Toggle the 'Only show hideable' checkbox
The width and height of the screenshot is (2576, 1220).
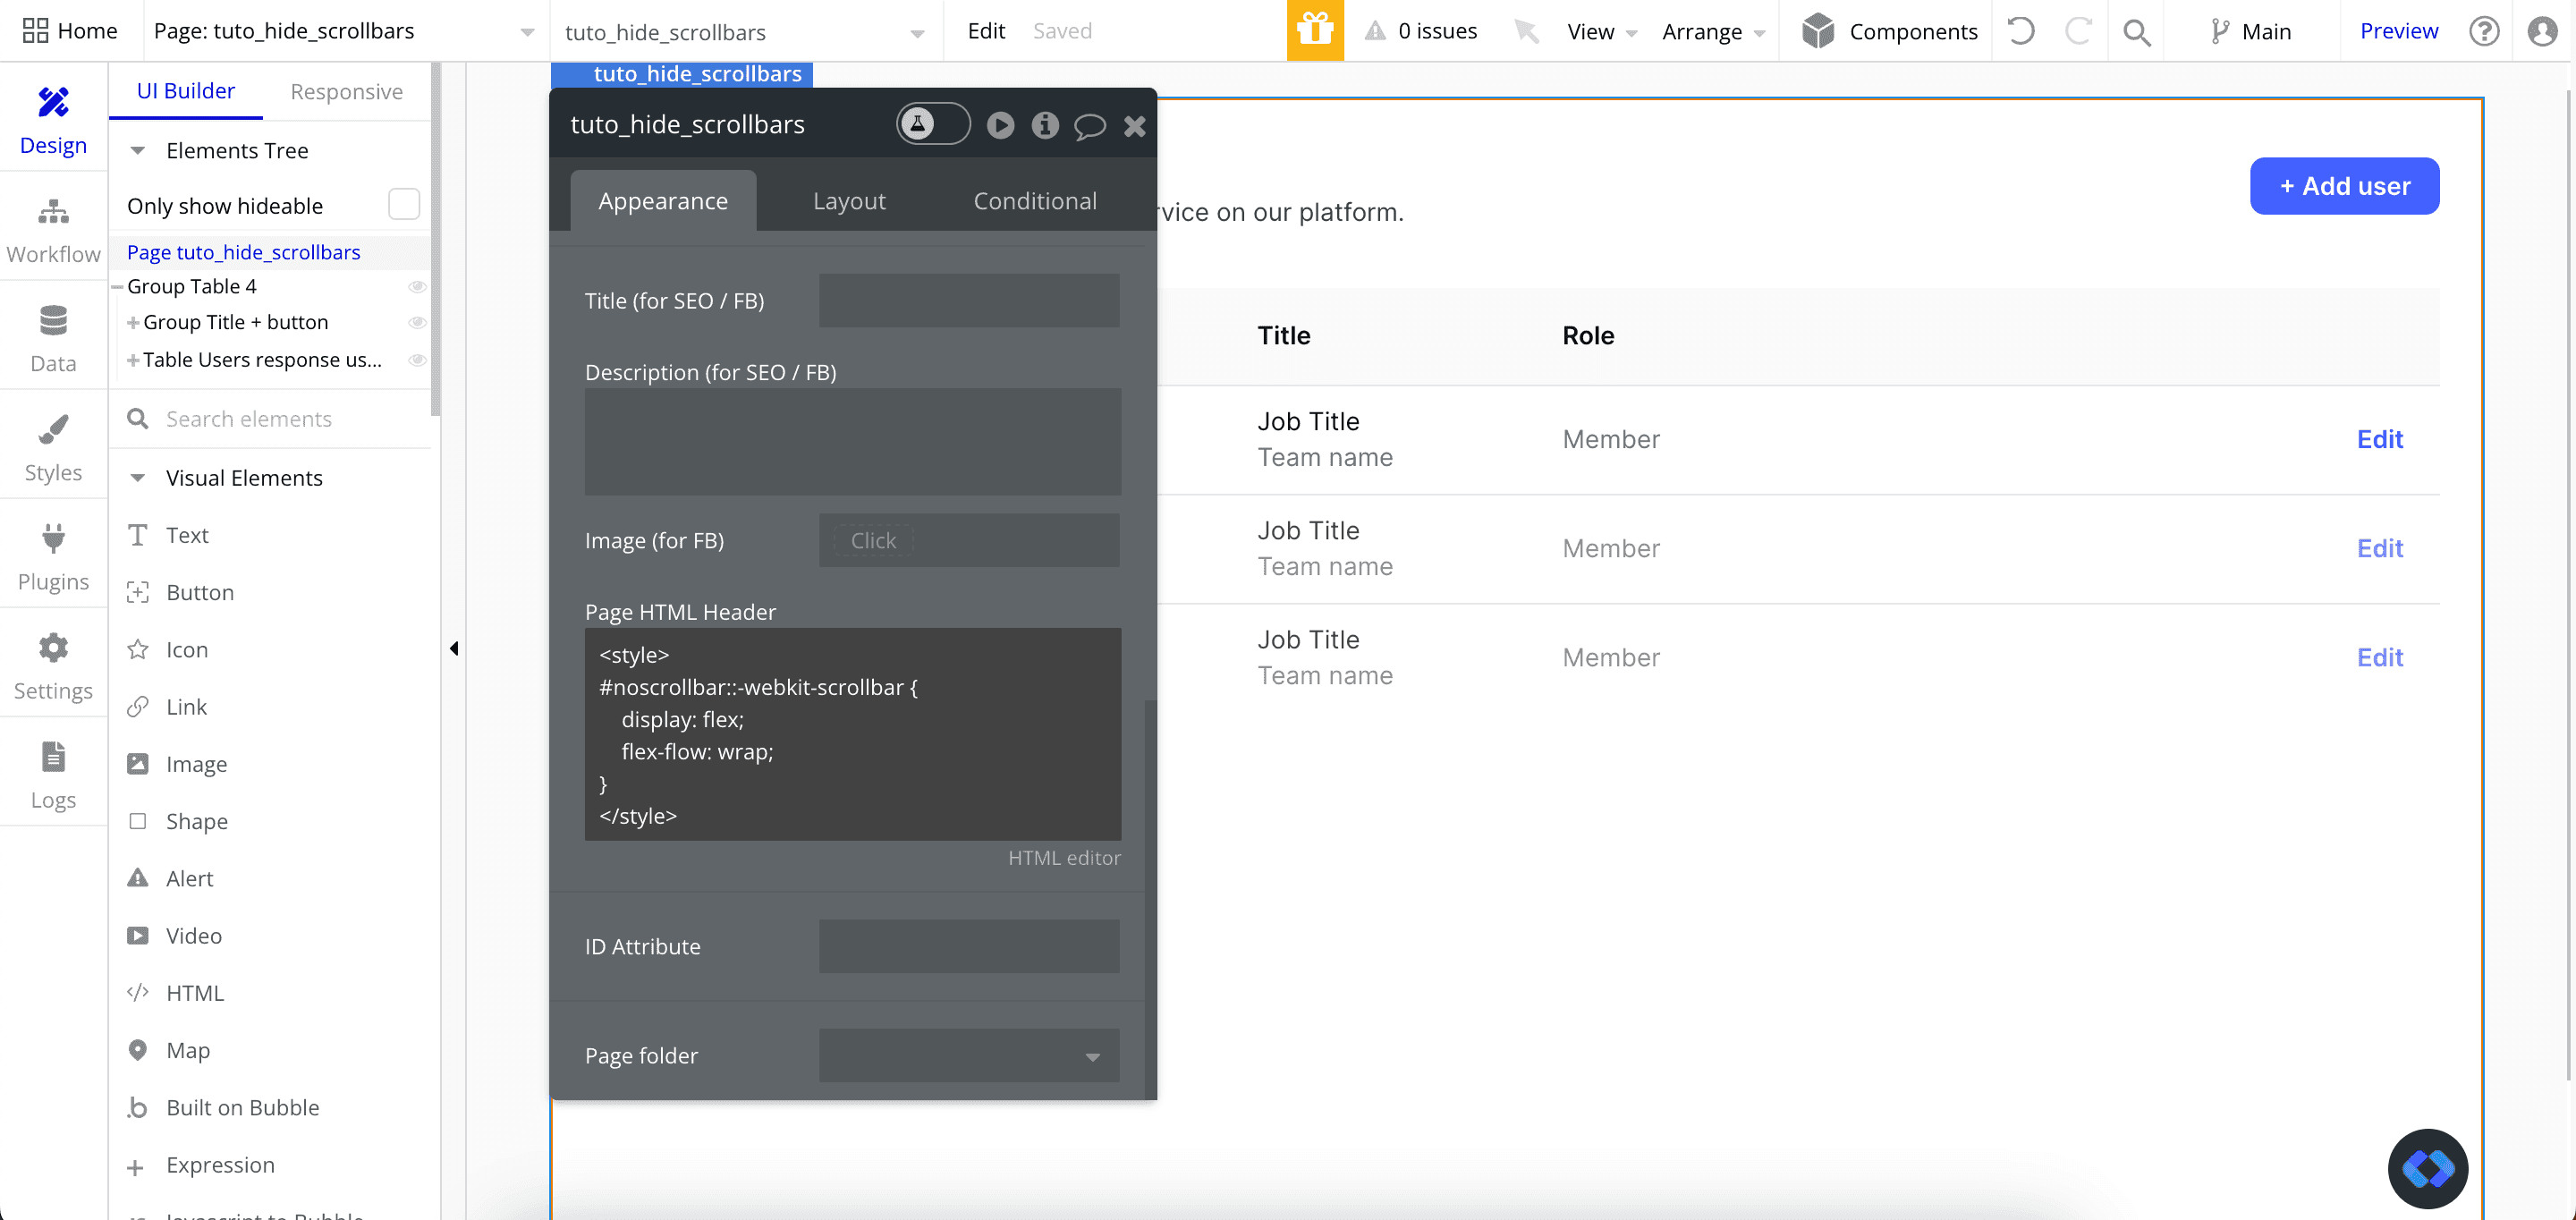pos(403,205)
